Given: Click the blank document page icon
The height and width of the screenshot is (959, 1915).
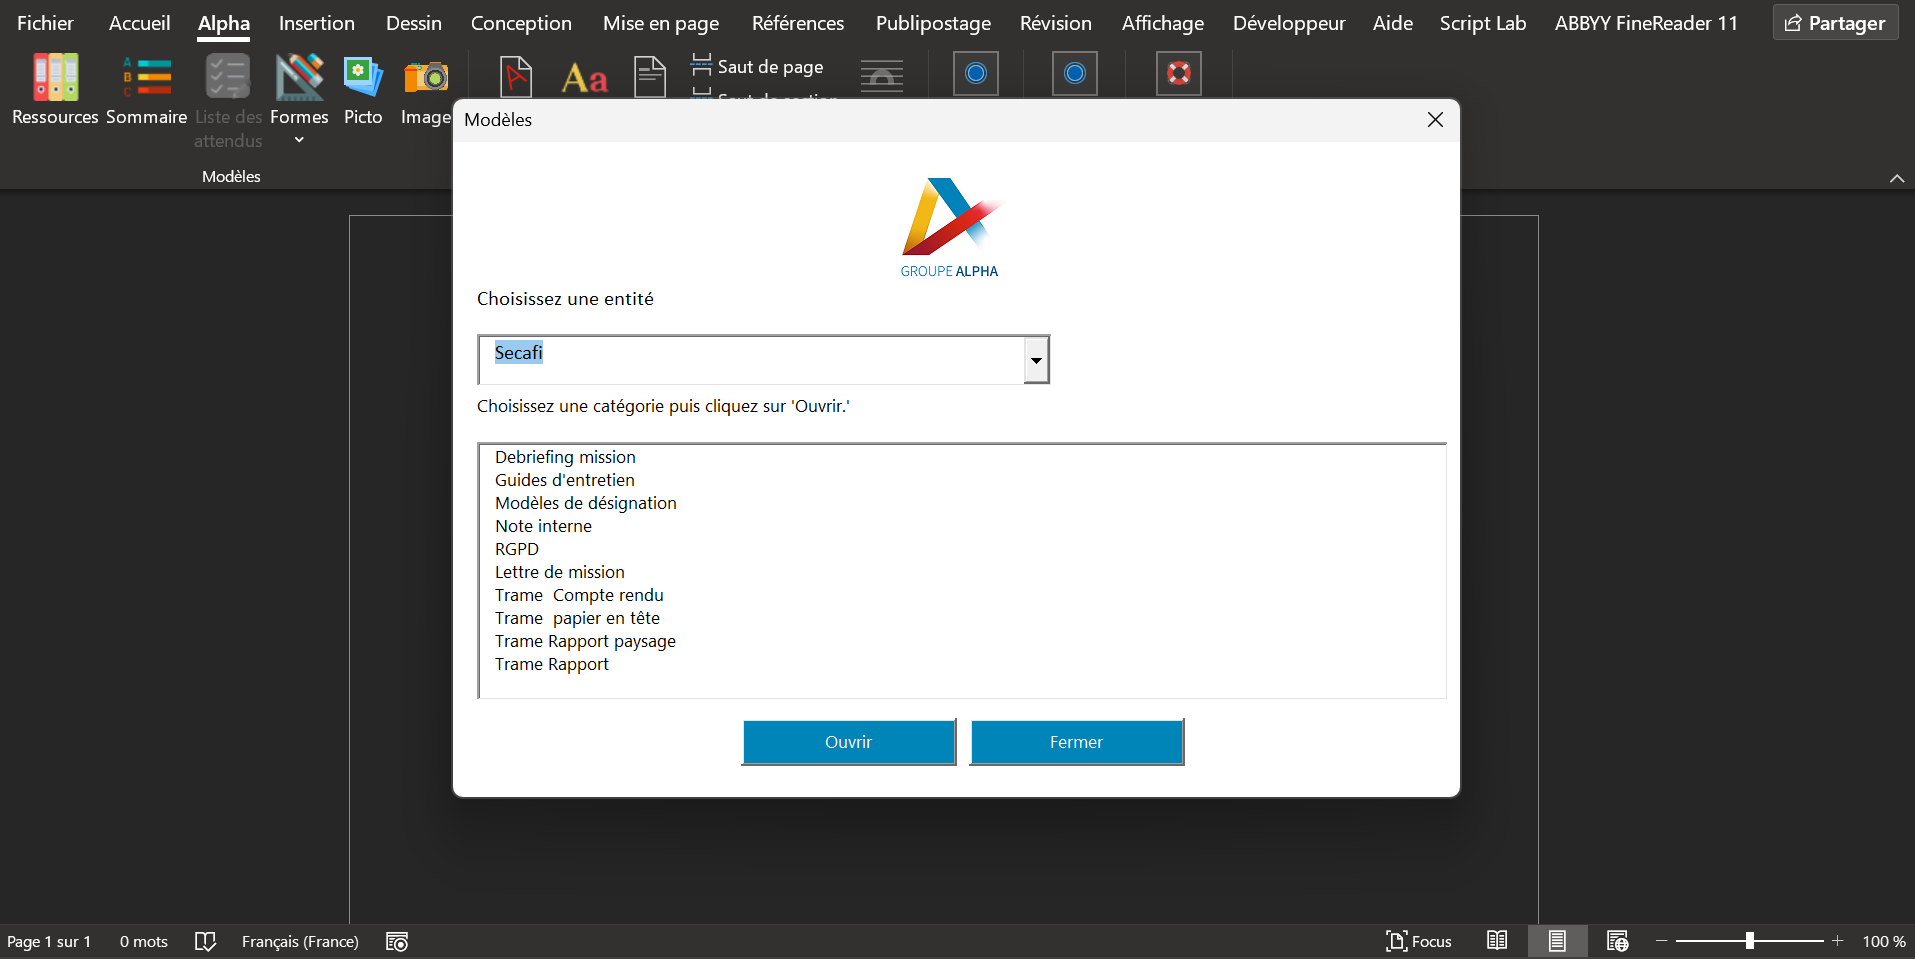Looking at the screenshot, I should pos(650,77).
